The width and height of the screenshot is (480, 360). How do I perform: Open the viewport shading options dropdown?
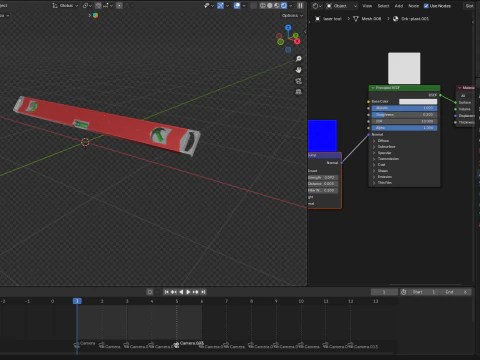pos(290,5)
